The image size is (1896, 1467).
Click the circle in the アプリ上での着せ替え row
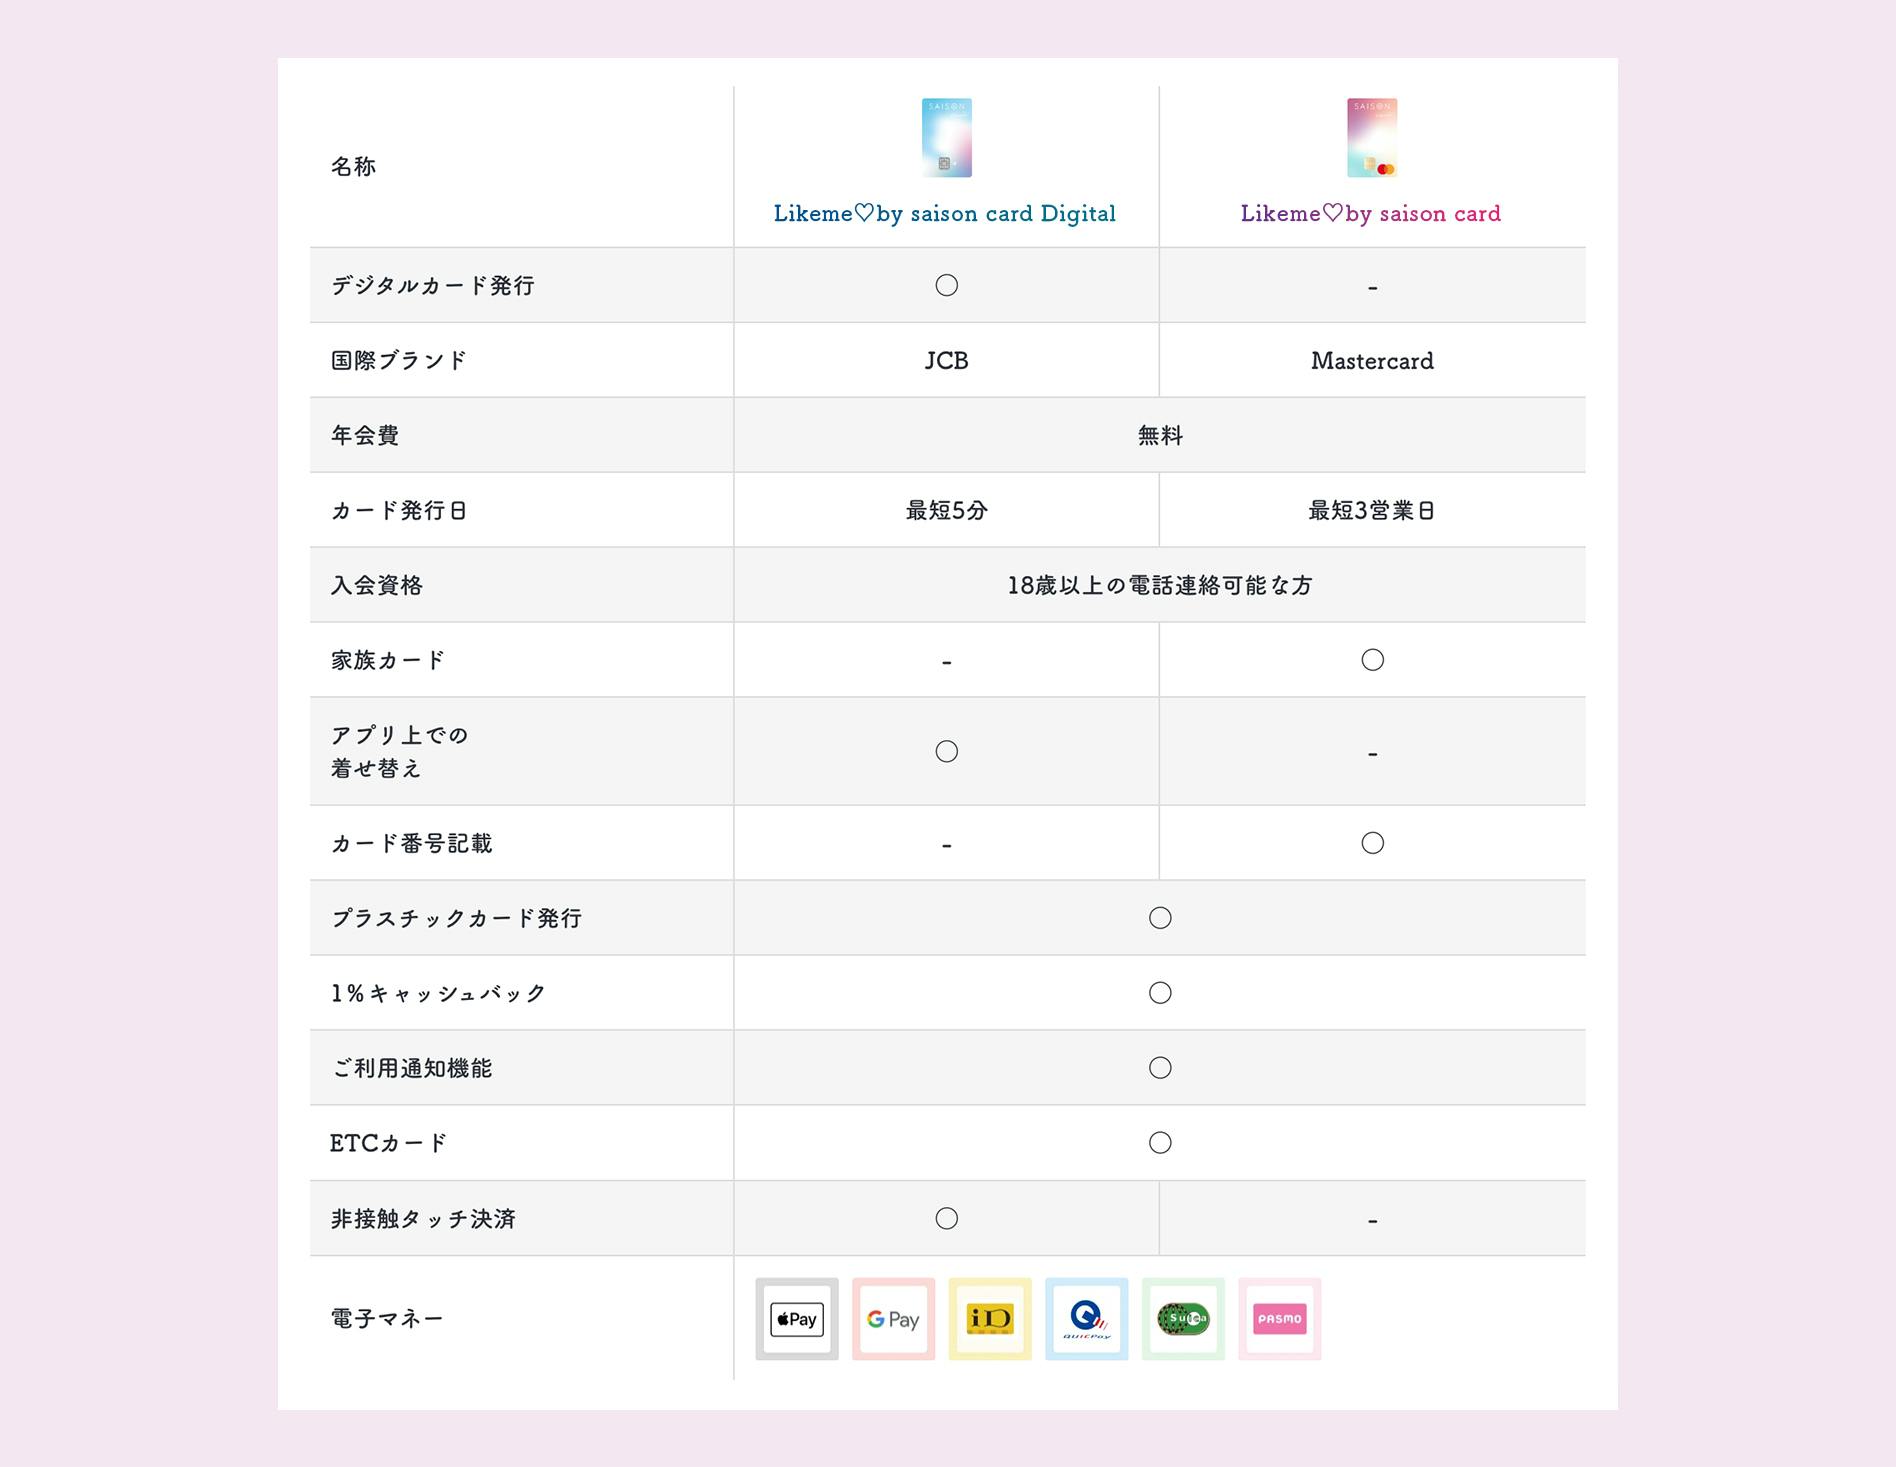pyautogui.click(x=946, y=751)
